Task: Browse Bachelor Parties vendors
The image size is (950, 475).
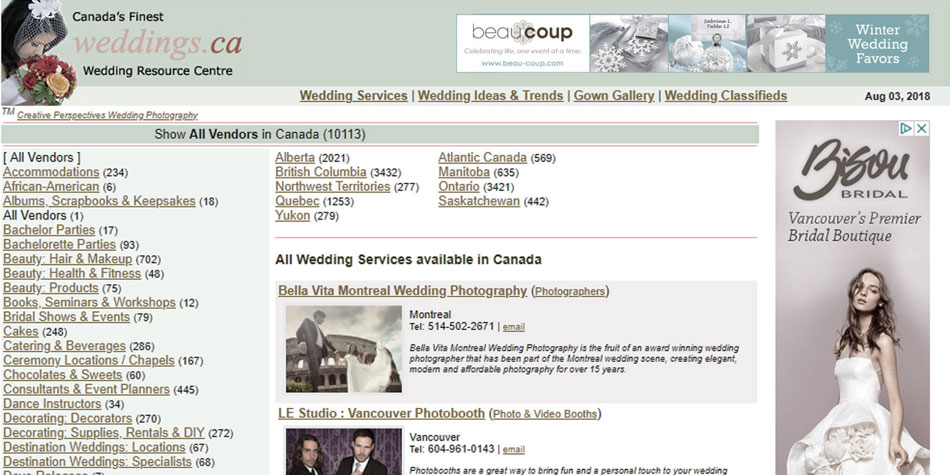Action: pyautogui.click(x=49, y=230)
